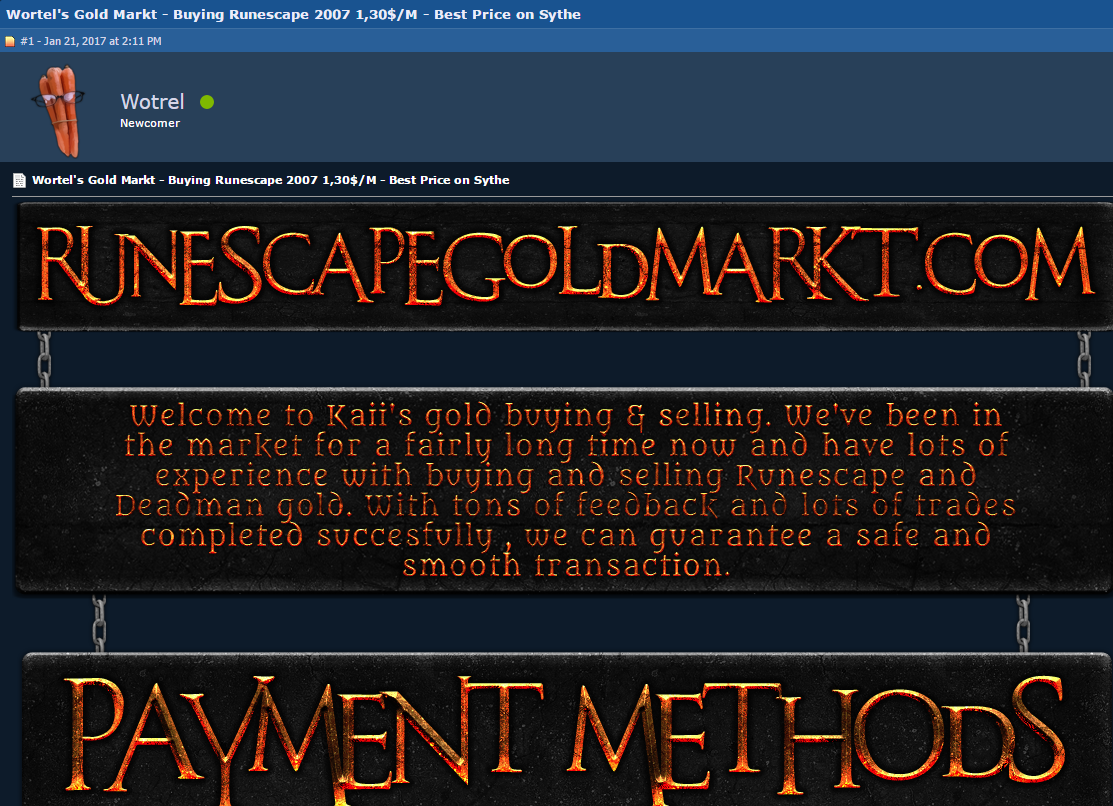Open the RUNESCAPEGOLDMARKT.COM banner image
This screenshot has width=1113, height=806.
click(564, 266)
